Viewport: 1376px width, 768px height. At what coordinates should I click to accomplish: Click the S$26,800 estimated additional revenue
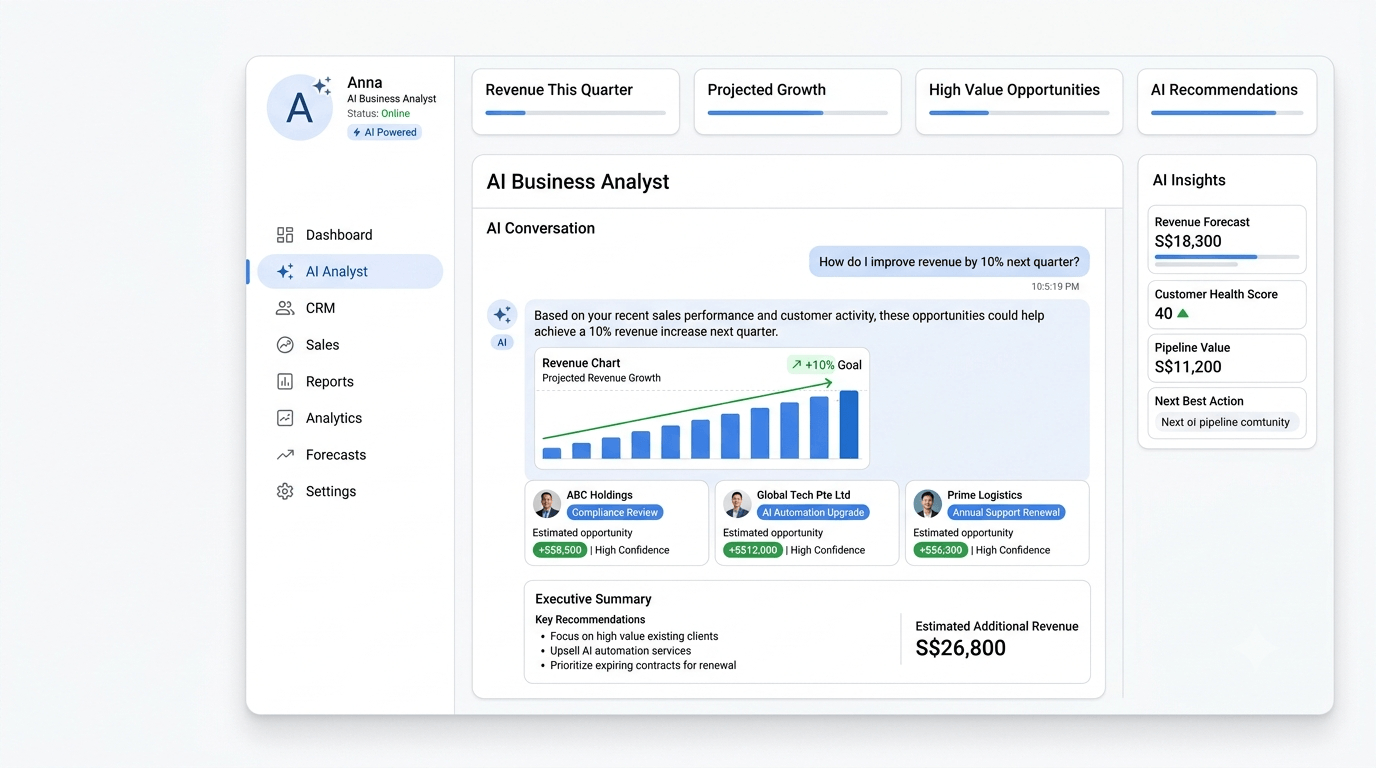(961, 648)
